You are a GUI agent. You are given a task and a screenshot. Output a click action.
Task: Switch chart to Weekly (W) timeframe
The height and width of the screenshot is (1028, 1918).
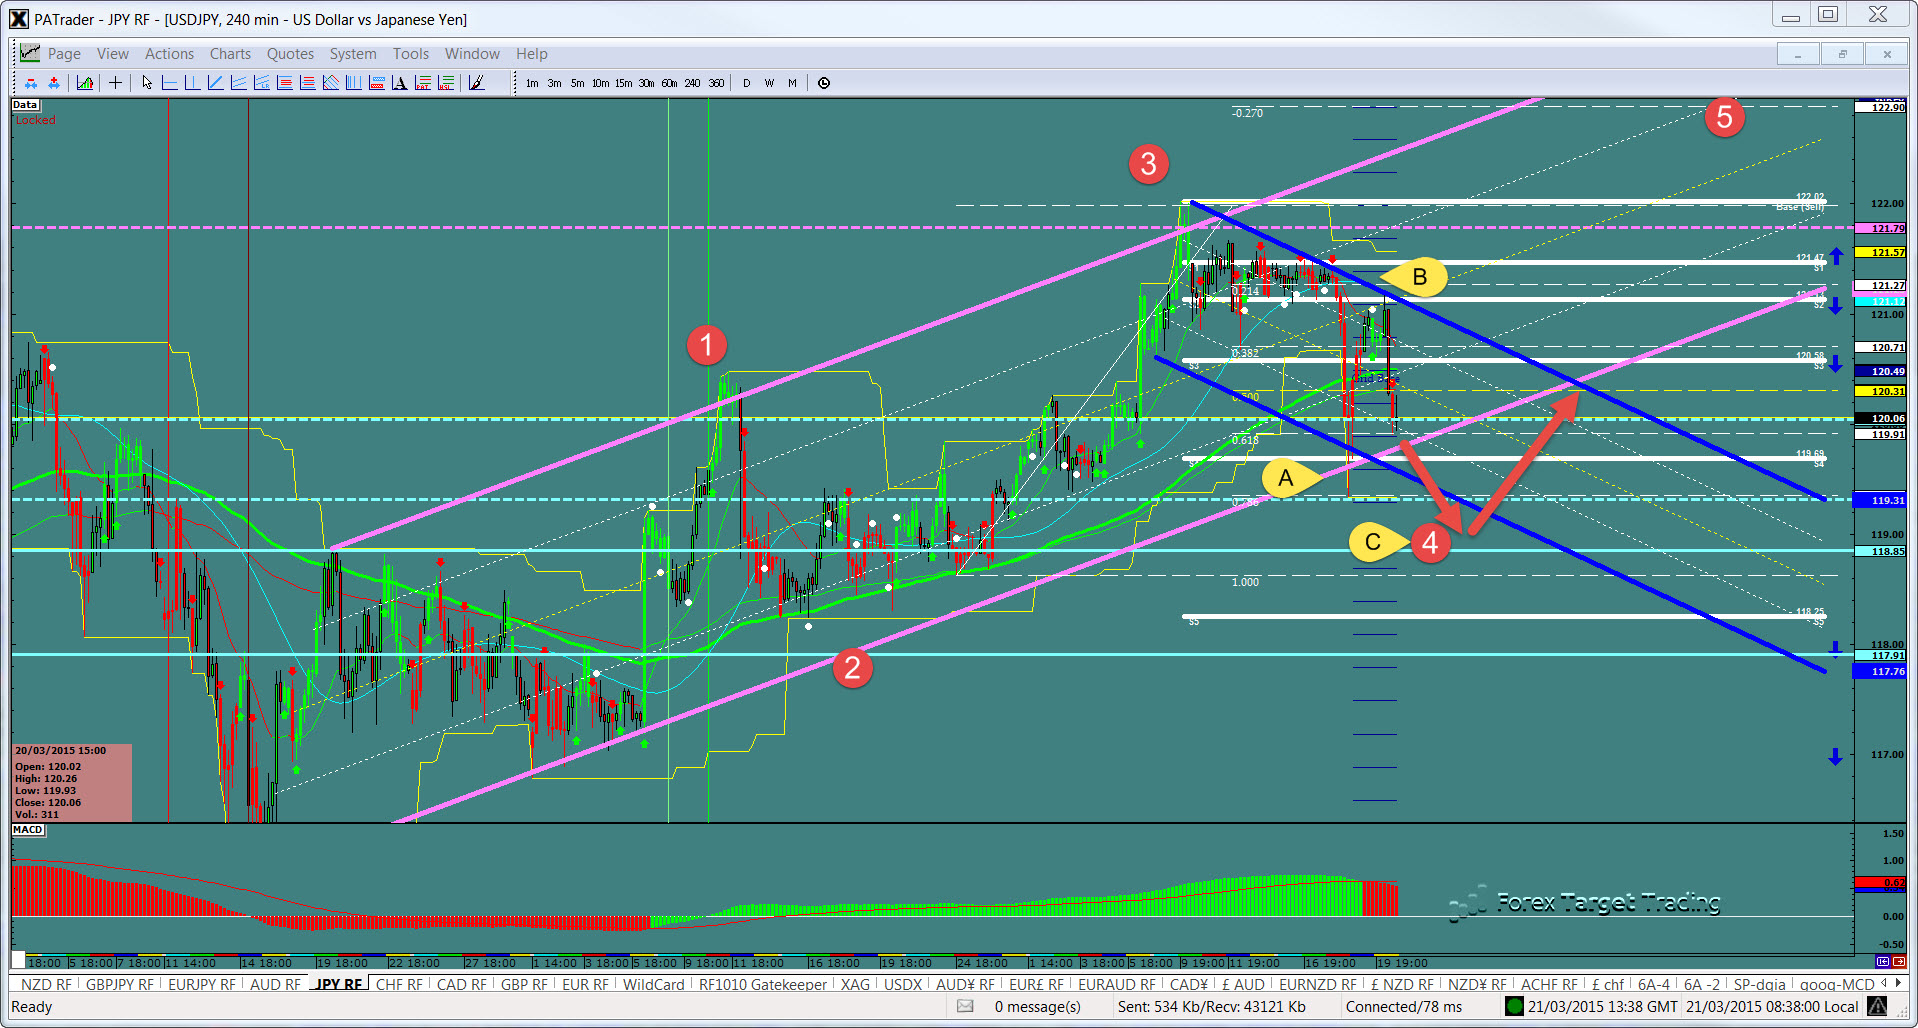point(769,83)
